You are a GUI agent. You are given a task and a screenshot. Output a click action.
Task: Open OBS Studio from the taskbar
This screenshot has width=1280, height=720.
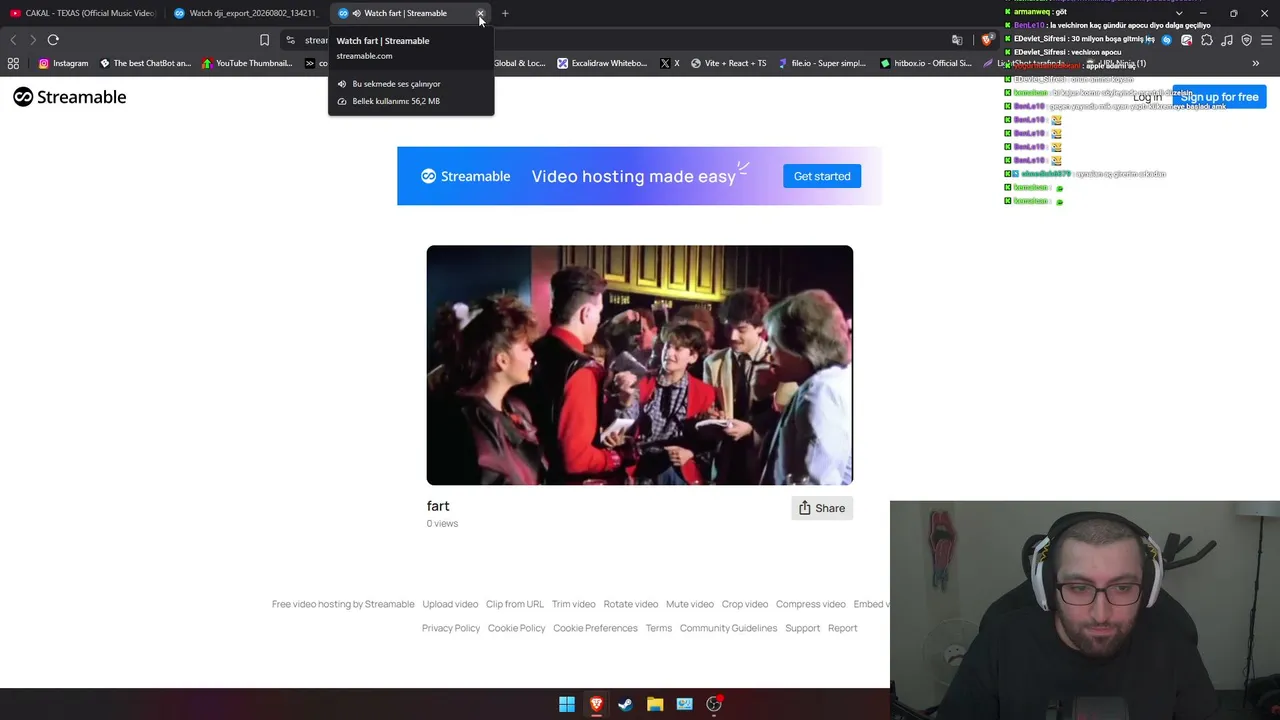click(x=714, y=704)
